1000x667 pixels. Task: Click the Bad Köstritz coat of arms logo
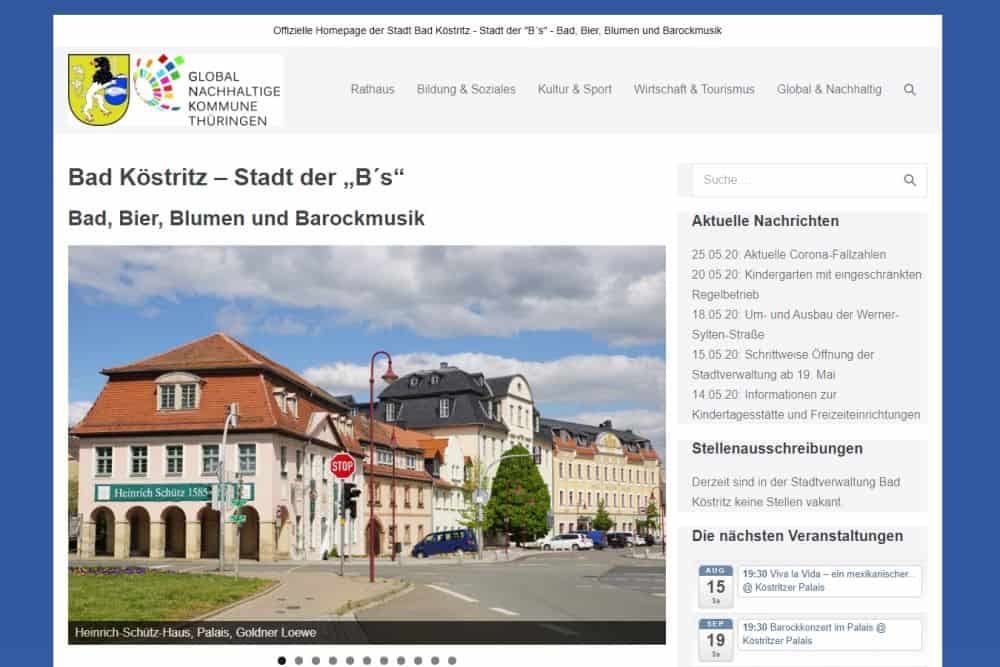click(98, 89)
